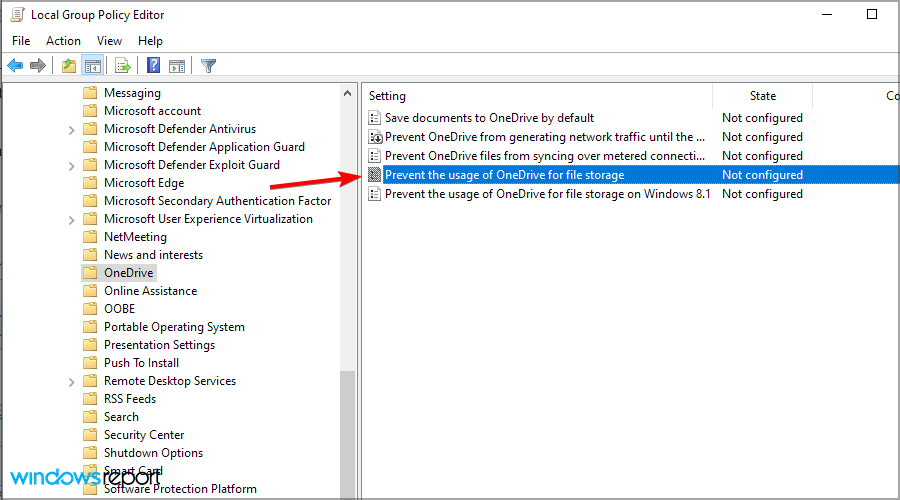Select Push To Install folder
This screenshot has width=900, height=500.
tap(141, 363)
